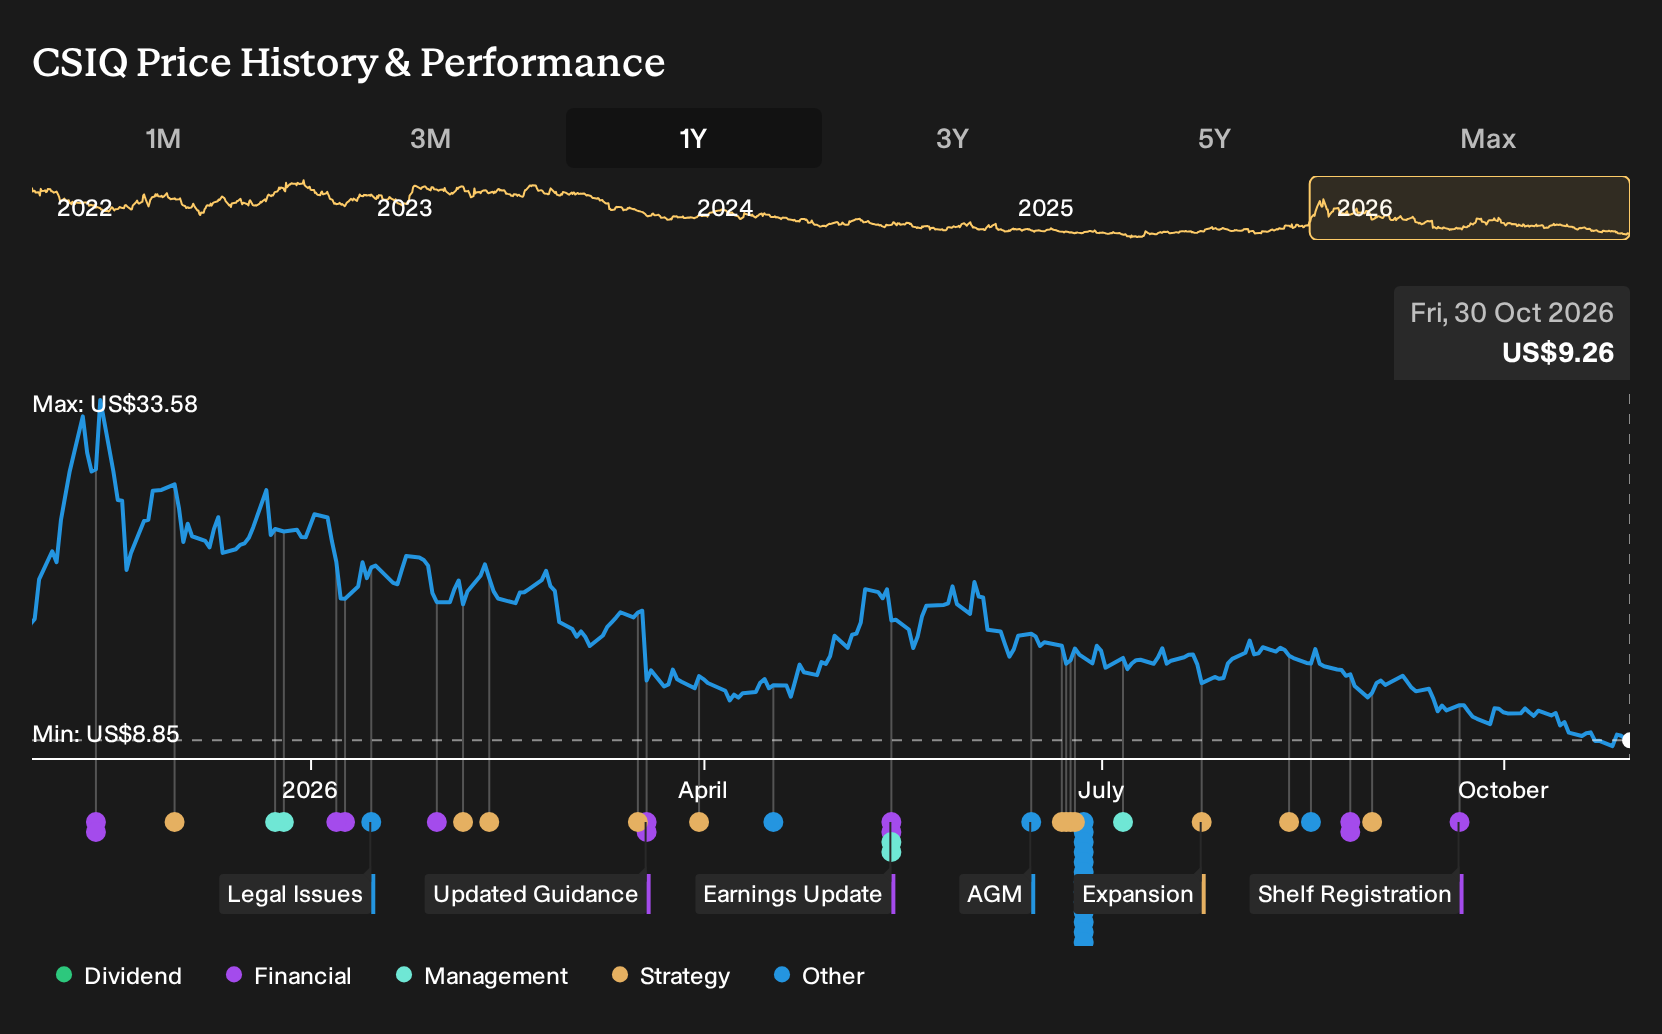Click the purple marker below the October label
1662x1034 pixels.
(1459, 822)
